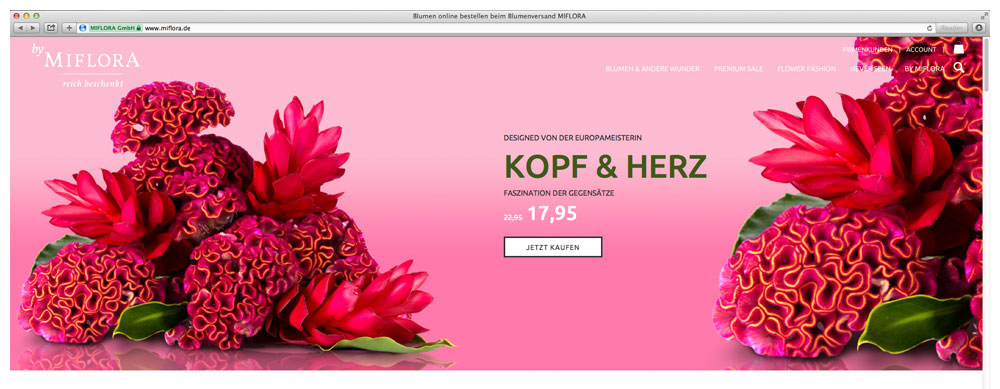
Task: Click the Reader button in address bar
Action: pos(953,28)
